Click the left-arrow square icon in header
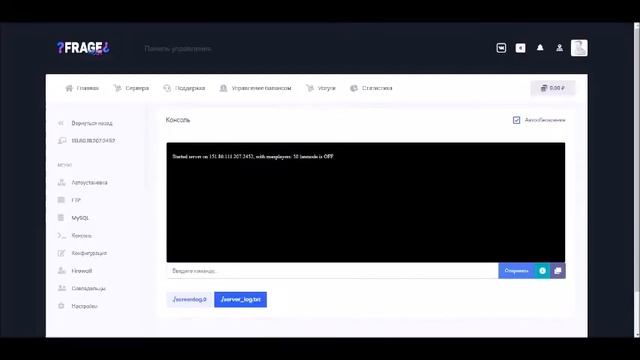Screen dimensions: 640x360 click(x=520, y=48)
